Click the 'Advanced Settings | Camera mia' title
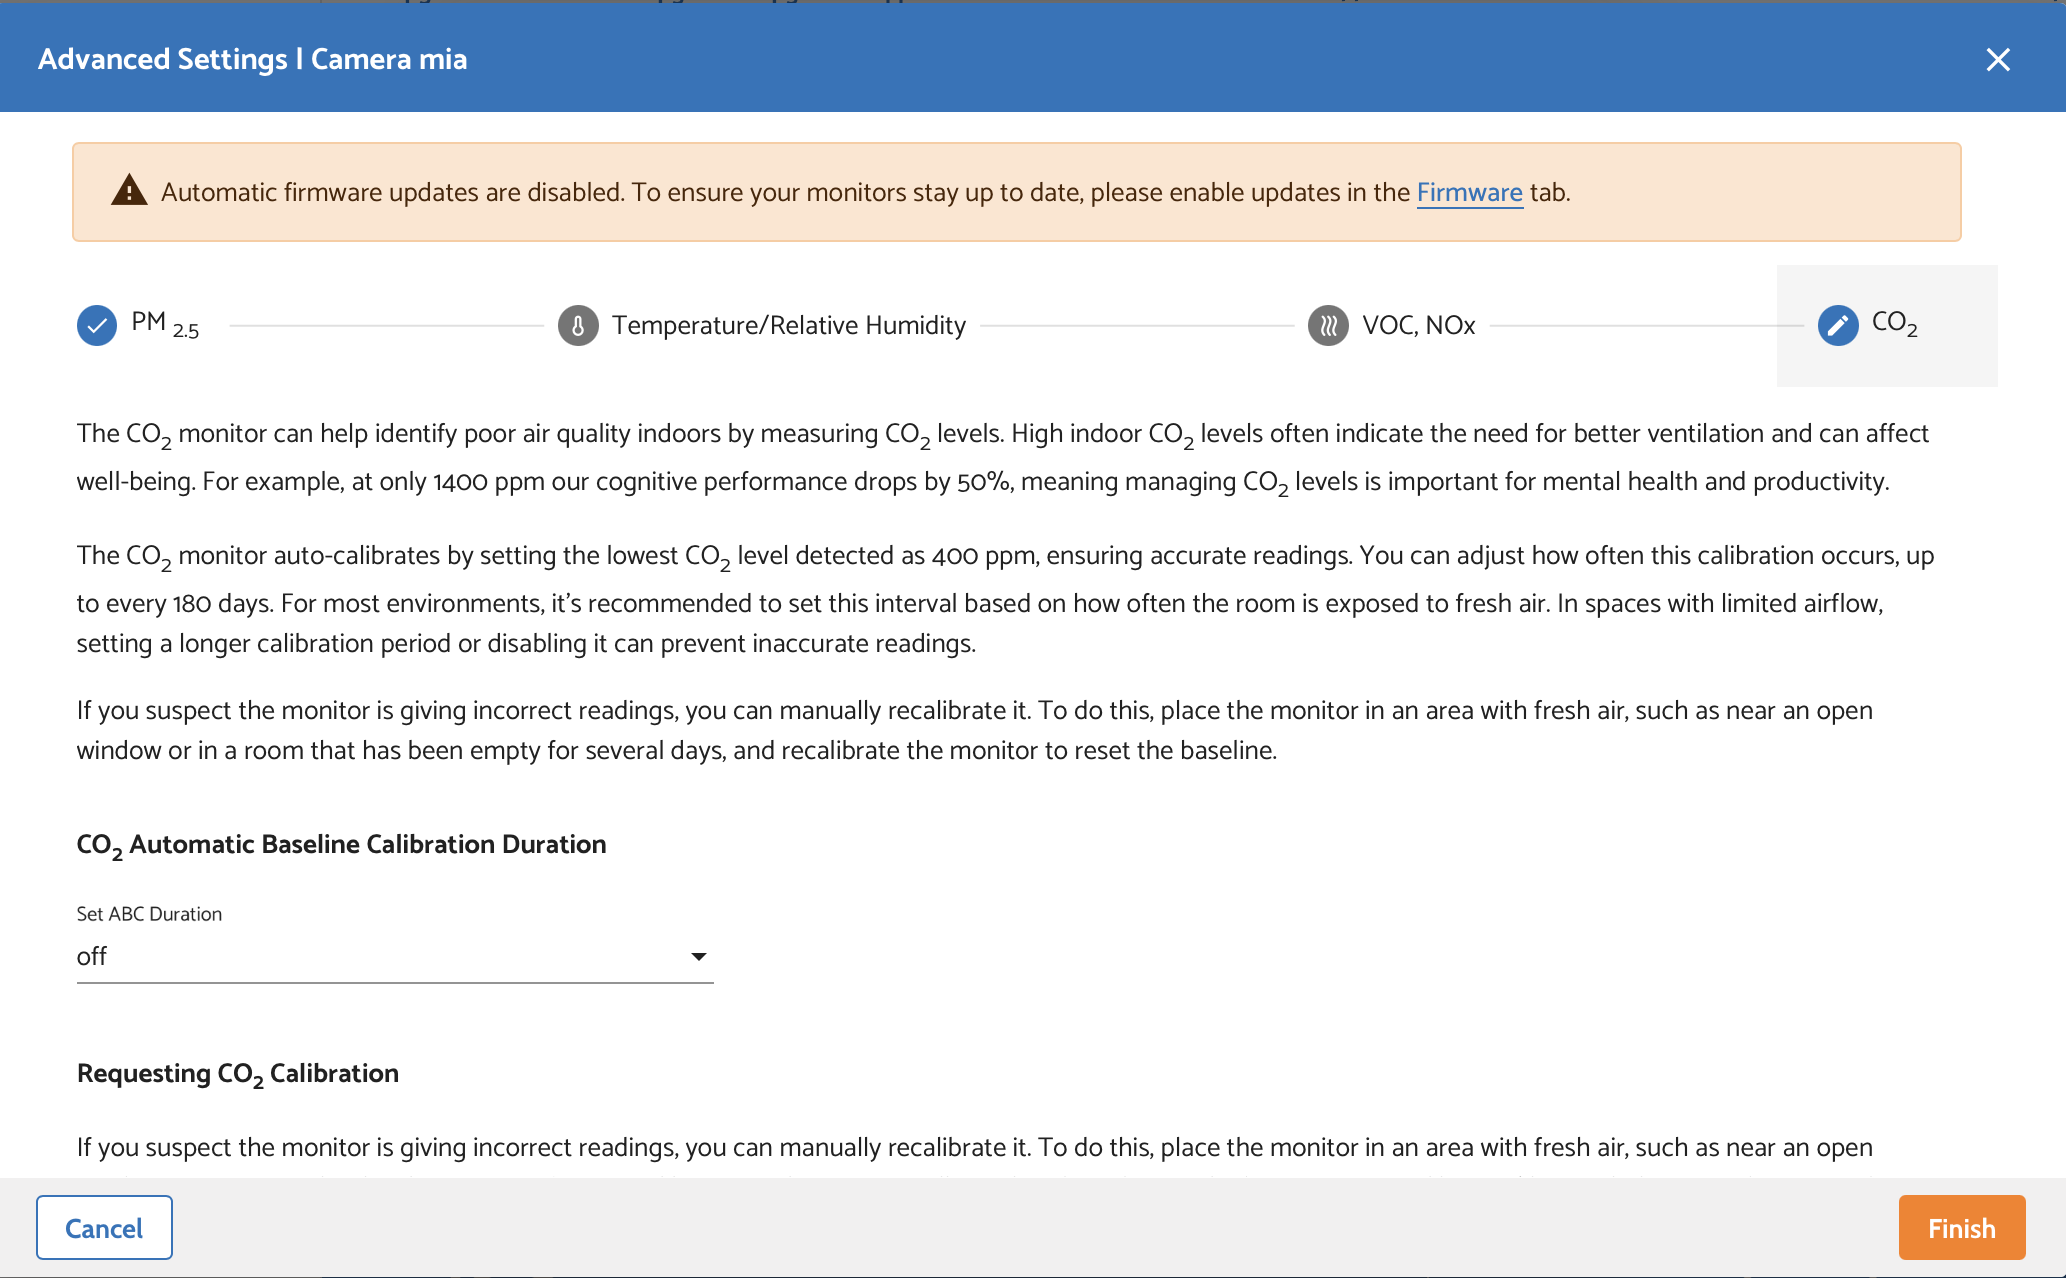This screenshot has height=1278, width=2066. click(252, 59)
